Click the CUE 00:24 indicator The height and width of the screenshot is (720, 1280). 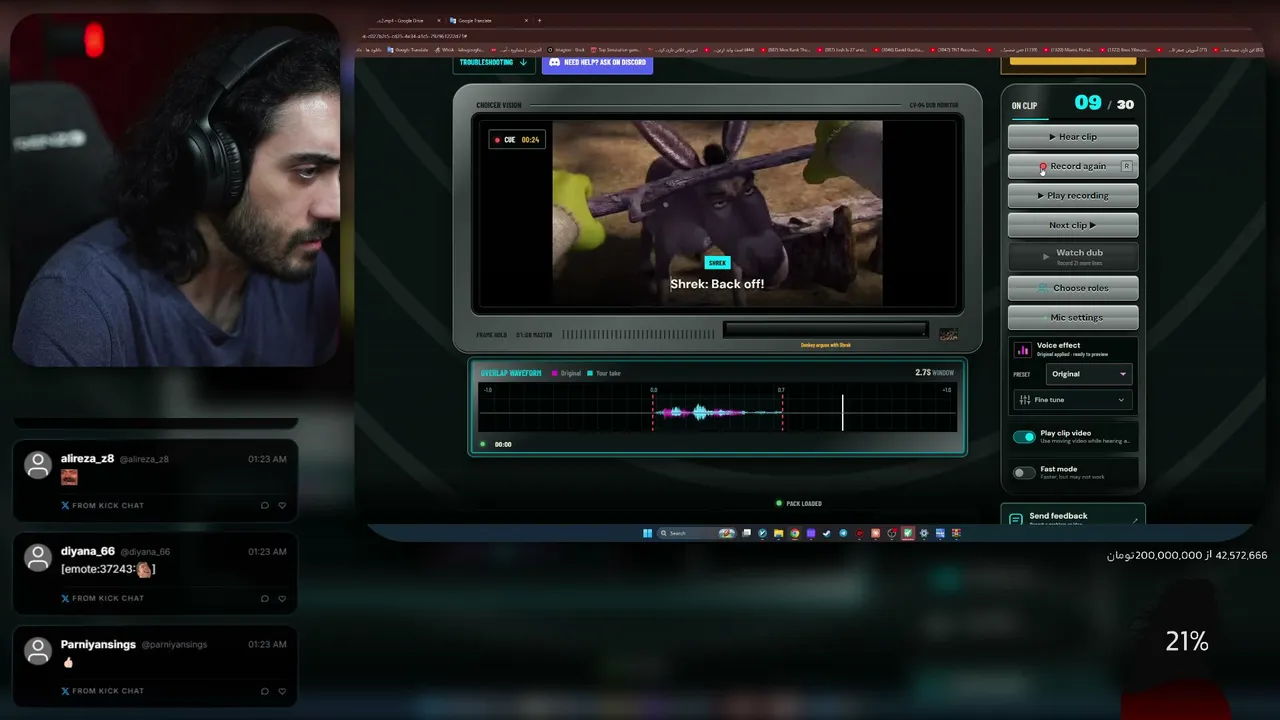tap(517, 140)
